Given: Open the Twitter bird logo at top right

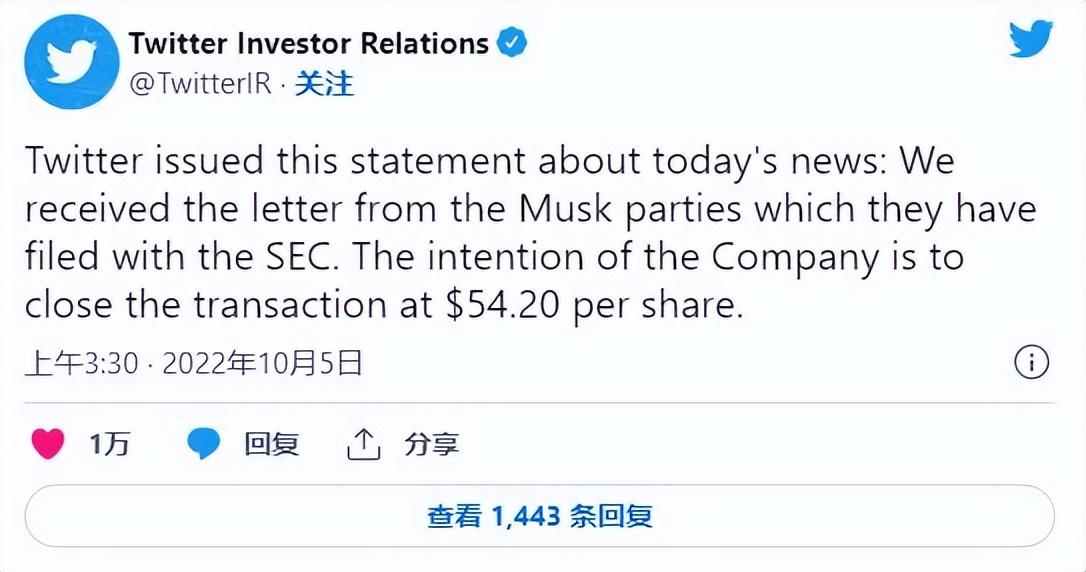Looking at the screenshot, I should (x=1031, y=39).
